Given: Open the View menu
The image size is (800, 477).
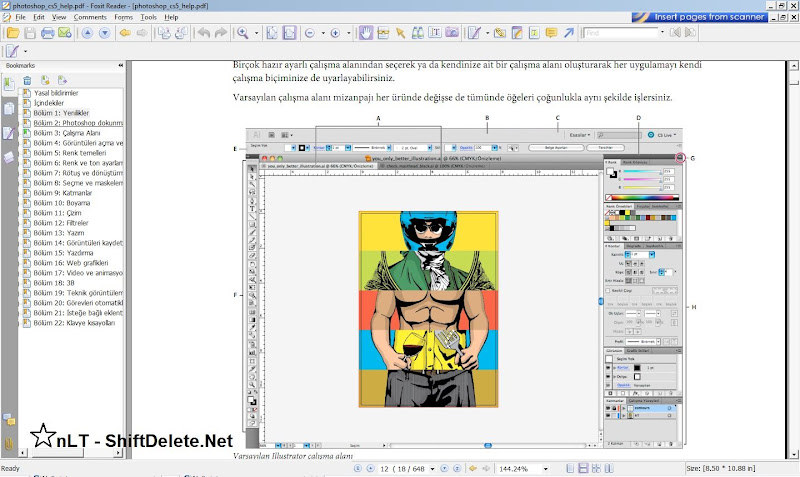Looking at the screenshot, I should [59, 17].
